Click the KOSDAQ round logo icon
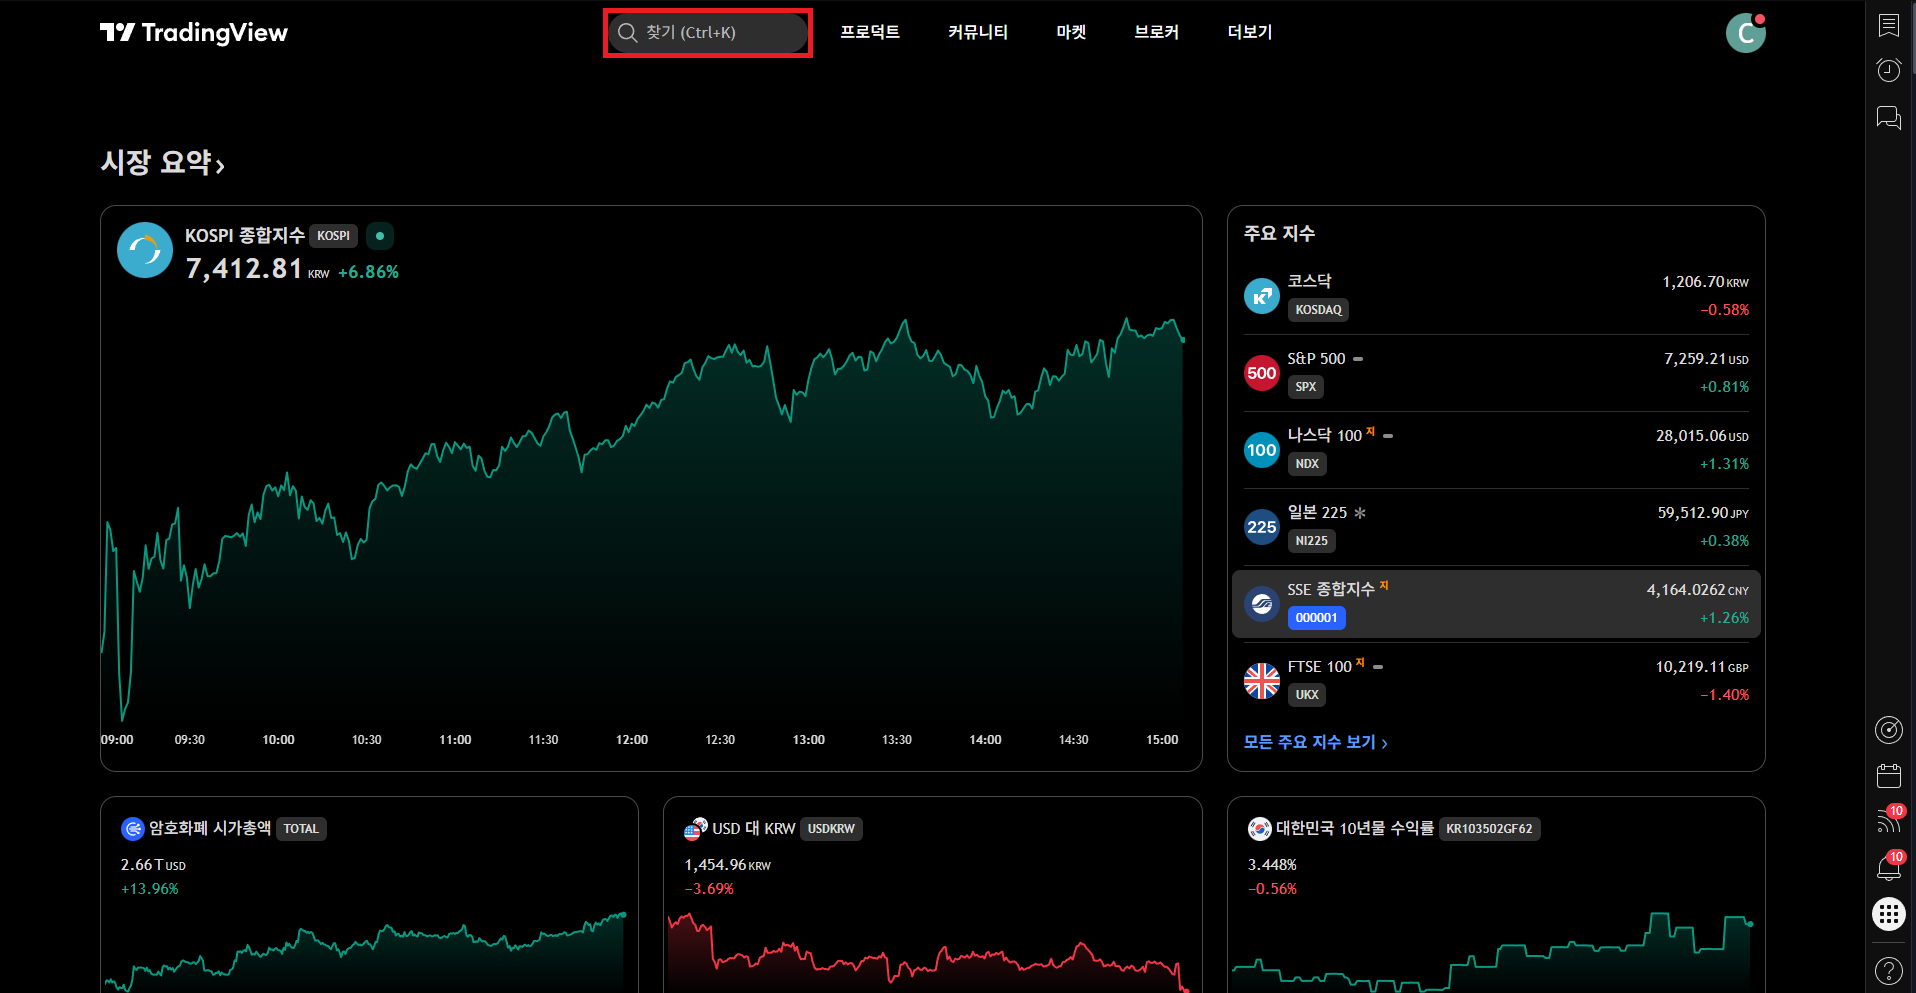This screenshot has width=1916, height=993. [x=1262, y=296]
